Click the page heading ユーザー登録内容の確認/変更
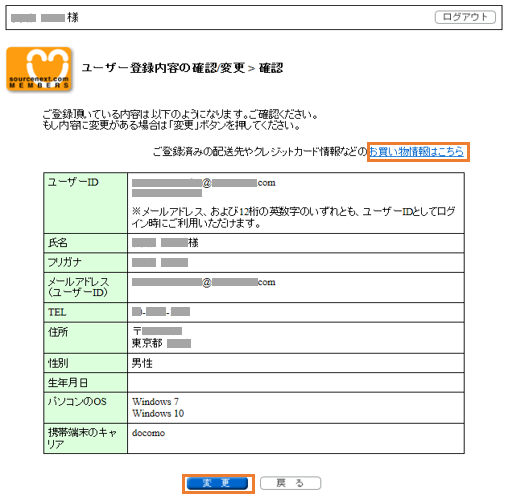Screen dimensions: 507x501 pyautogui.click(x=164, y=68)
